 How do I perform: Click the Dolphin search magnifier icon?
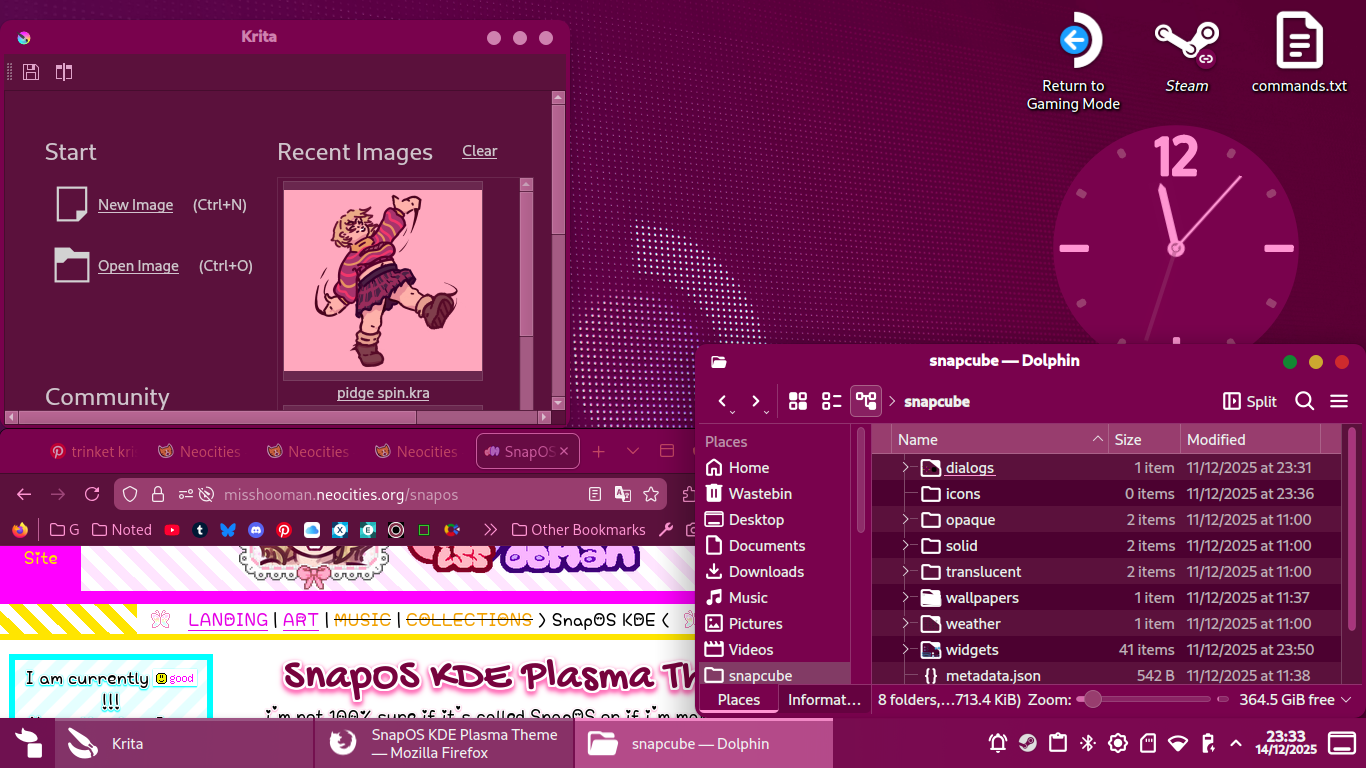1304,401
